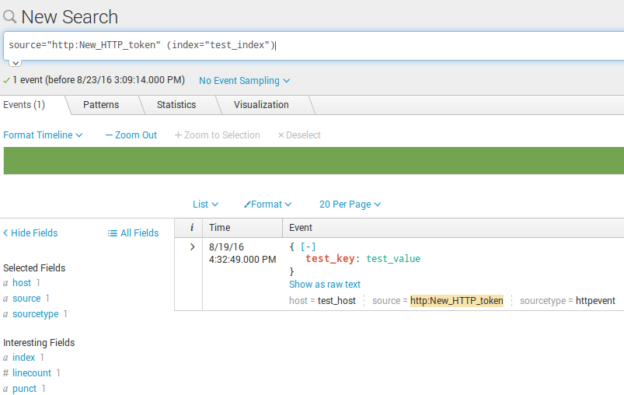This screenshot has width=624, height=395.
Task: Click the i column header
Action: [x=192, y=228]
